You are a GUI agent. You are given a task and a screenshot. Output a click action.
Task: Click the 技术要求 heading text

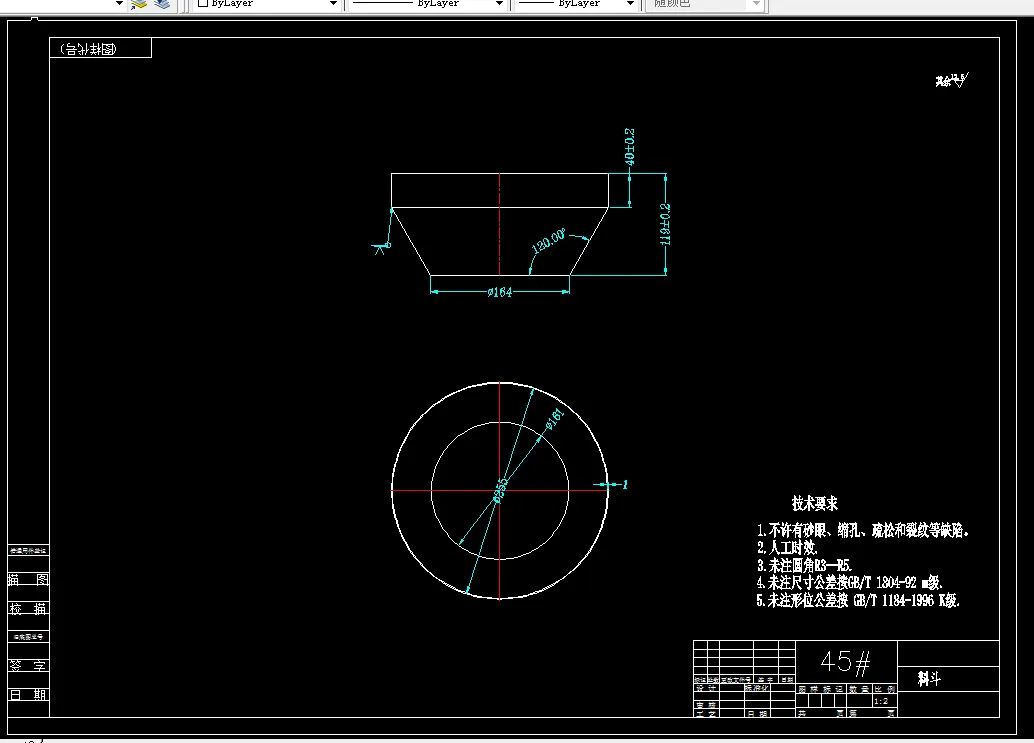pos(814,504)
